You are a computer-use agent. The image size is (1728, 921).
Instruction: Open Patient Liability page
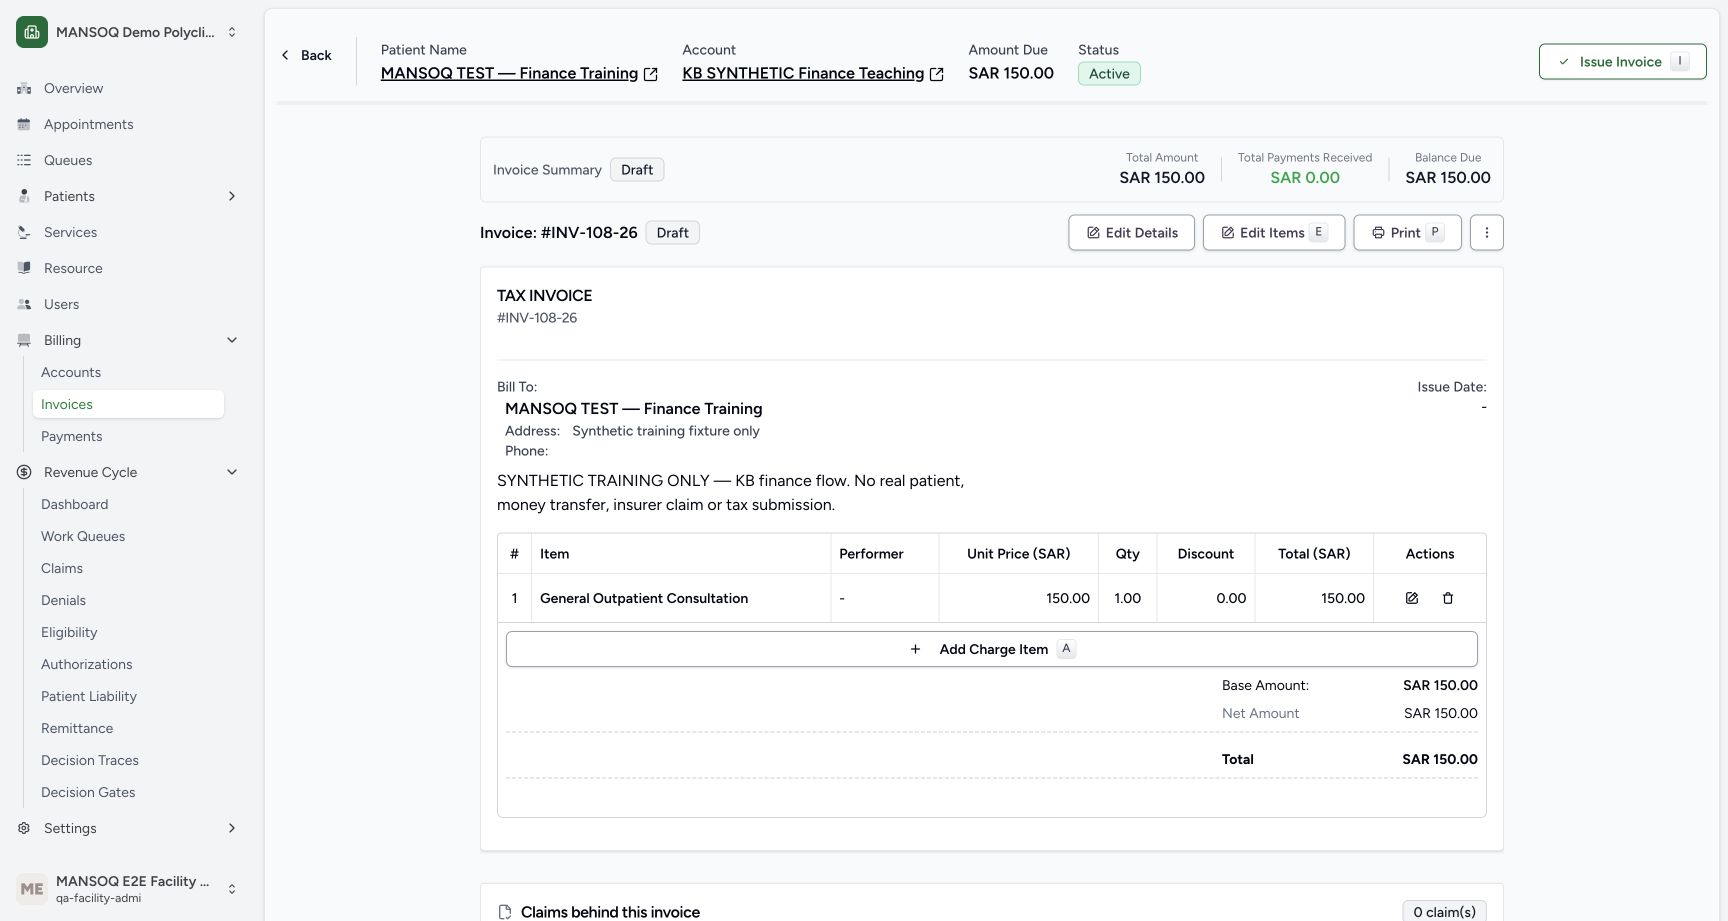point(128,696)
